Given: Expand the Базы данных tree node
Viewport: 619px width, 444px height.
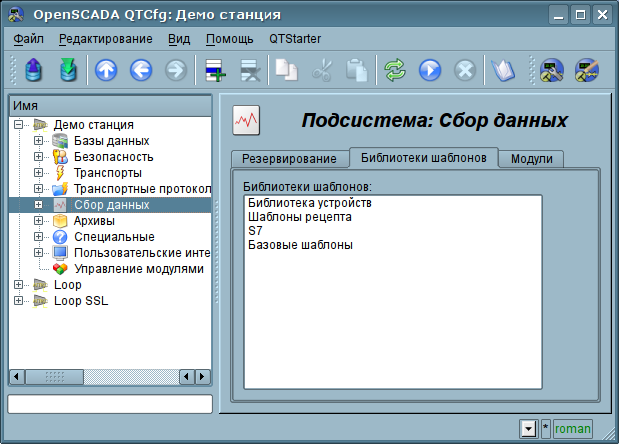Looking at the screenshot, I should coord(38,141).
